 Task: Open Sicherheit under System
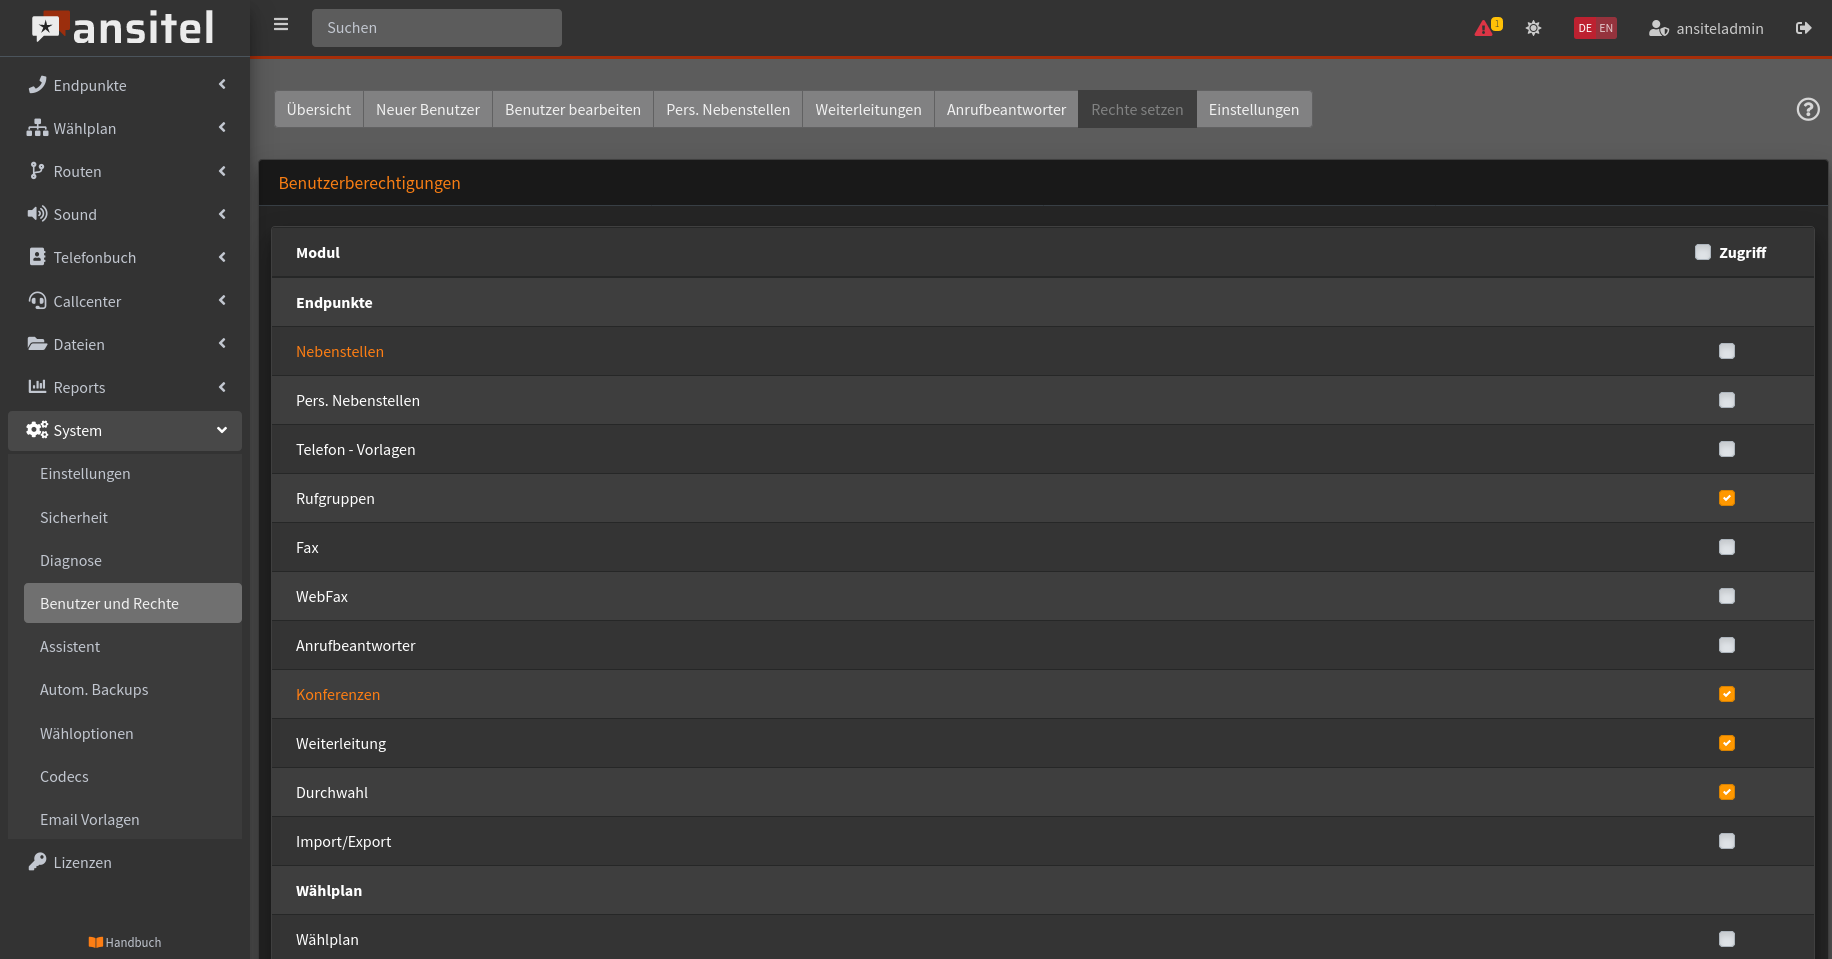74,517
